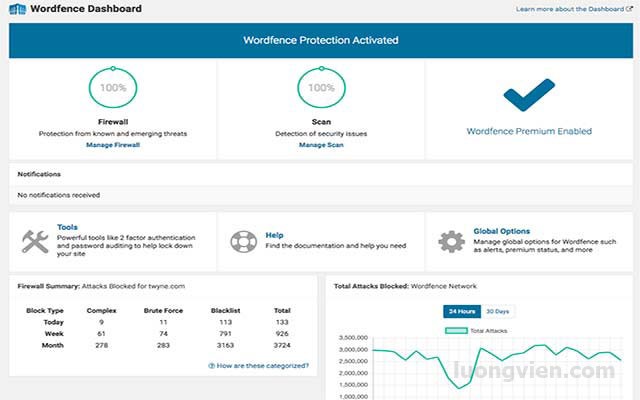Click the Tools wrench and hammer icon

[35, 242]
